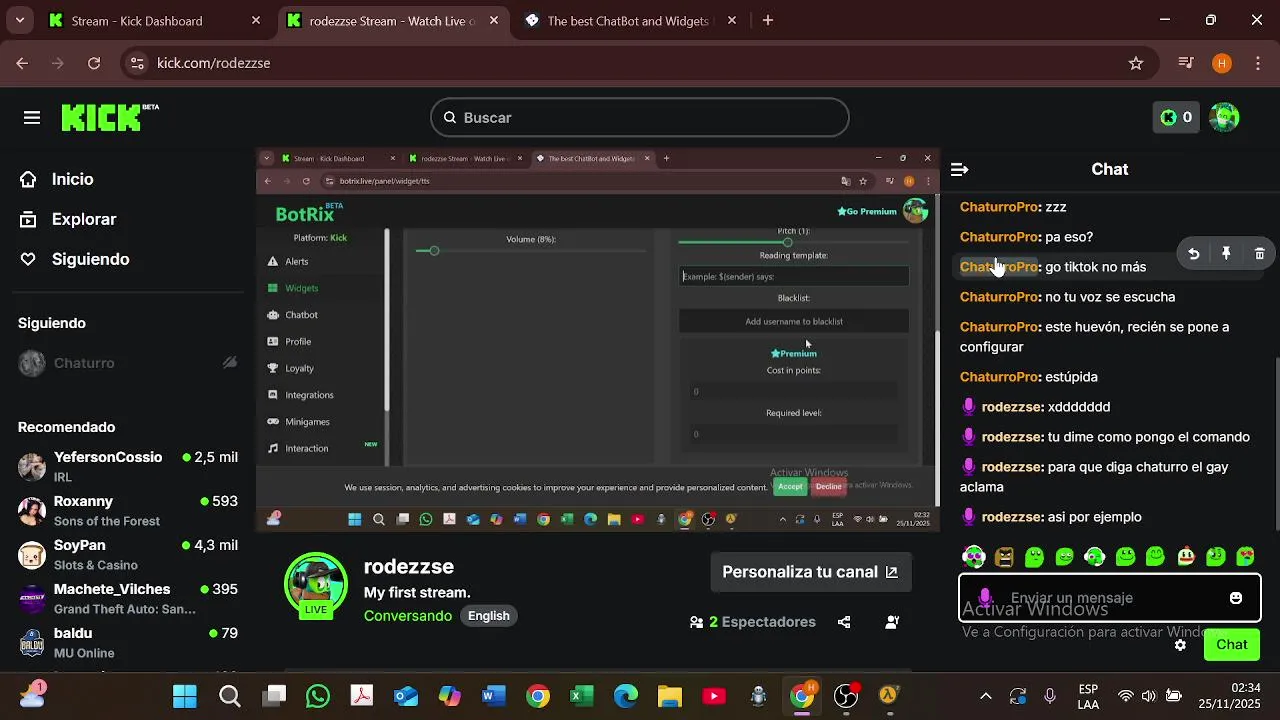Click the 'My first stream.' title
Image resolution: width=1280 pixels, height=720 pixels.
(417, 593)
